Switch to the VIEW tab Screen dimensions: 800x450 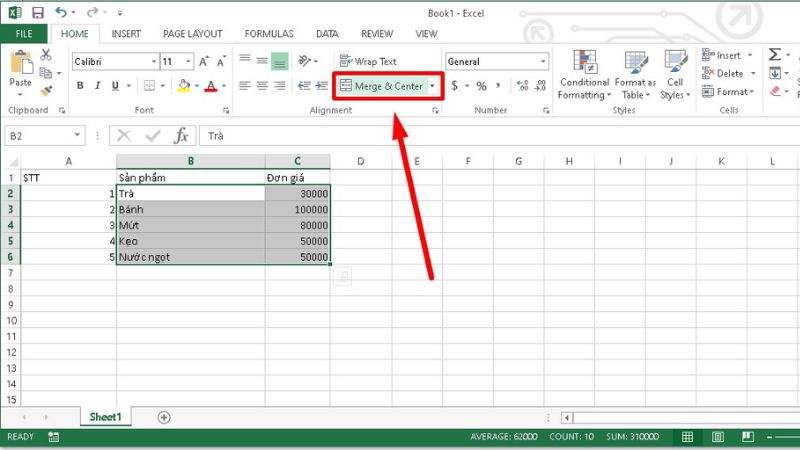426,34
